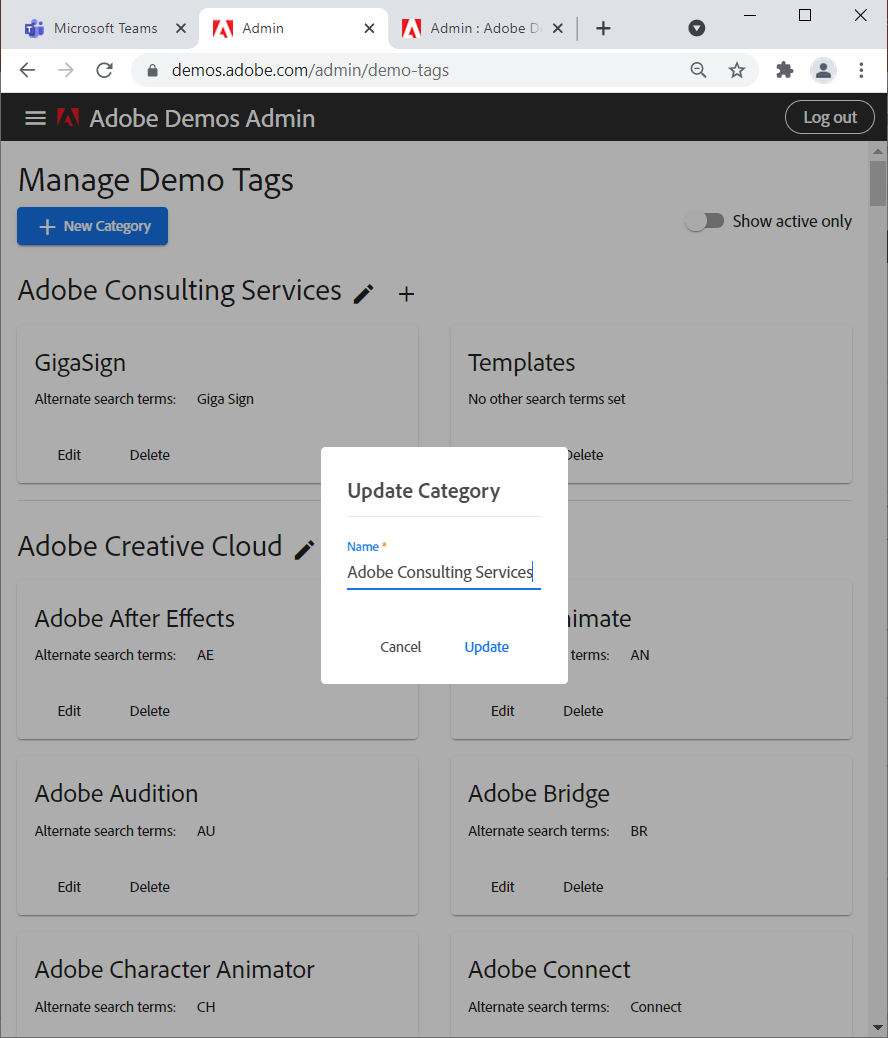Viewport: 888px width, 1038px height.
Task: Edit Adobe Consulting Services category pencil
Action: coord(364,293)
